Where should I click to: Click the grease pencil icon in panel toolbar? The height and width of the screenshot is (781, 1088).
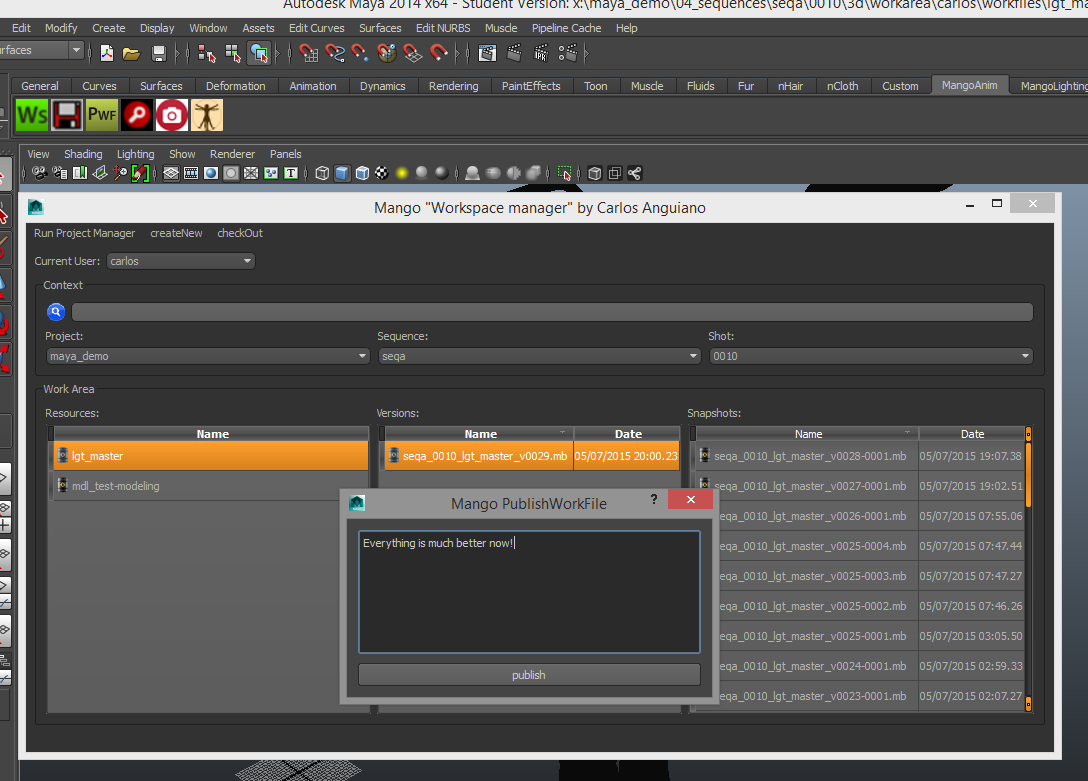click(x=140, y=173)
